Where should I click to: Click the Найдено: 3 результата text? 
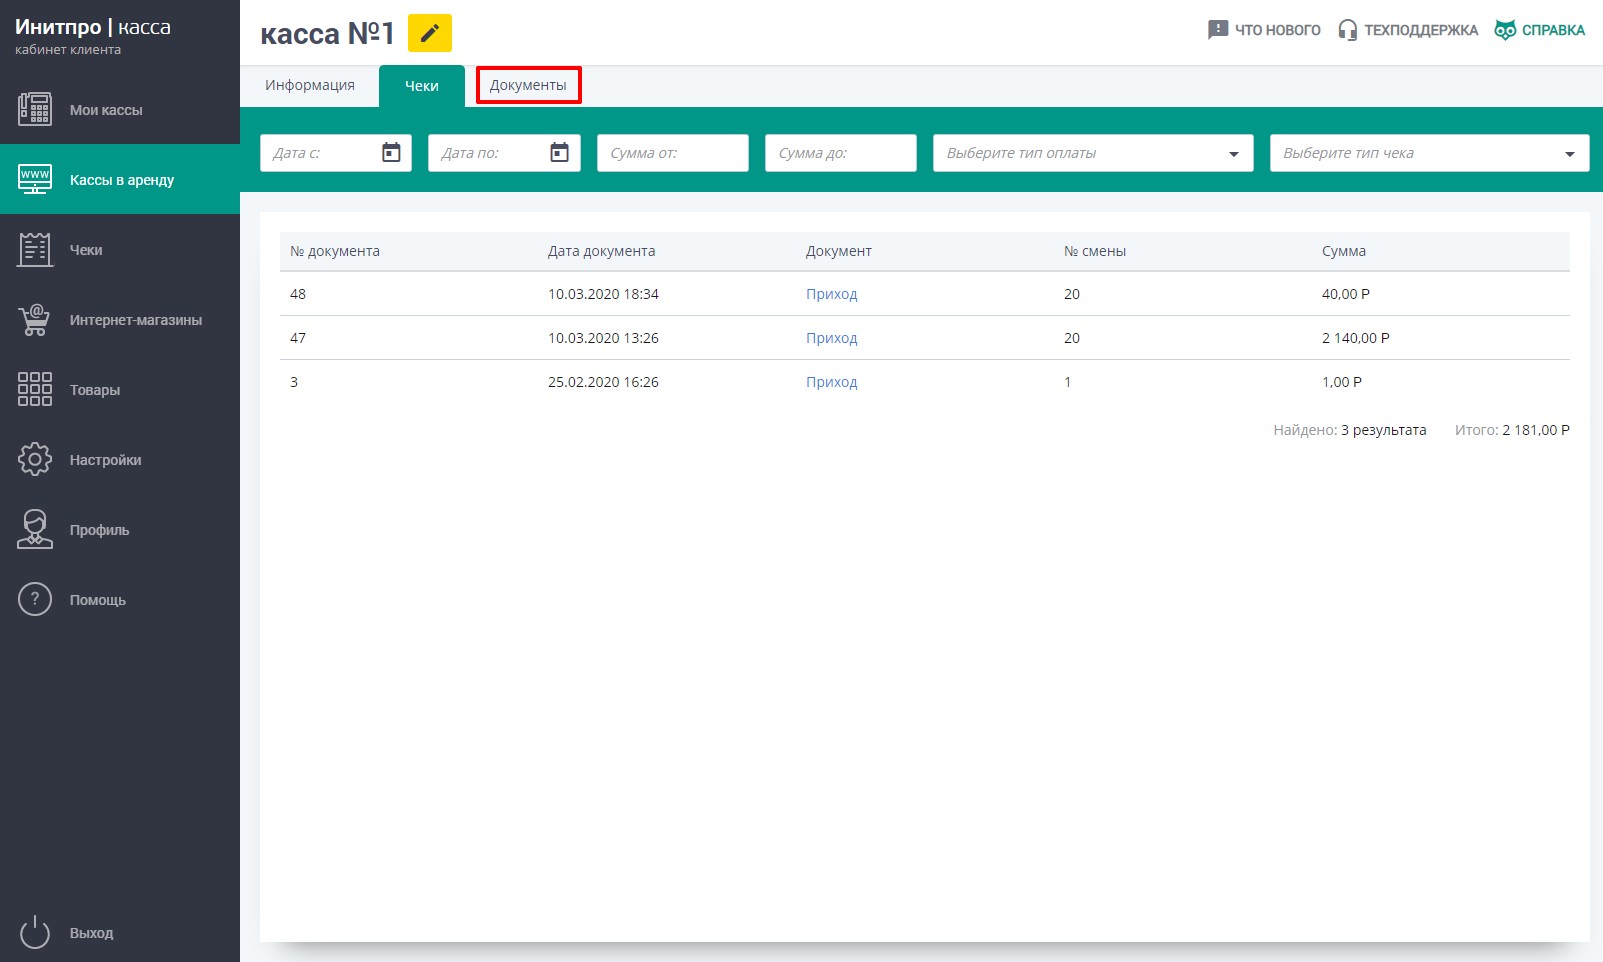pos(1350,430)
